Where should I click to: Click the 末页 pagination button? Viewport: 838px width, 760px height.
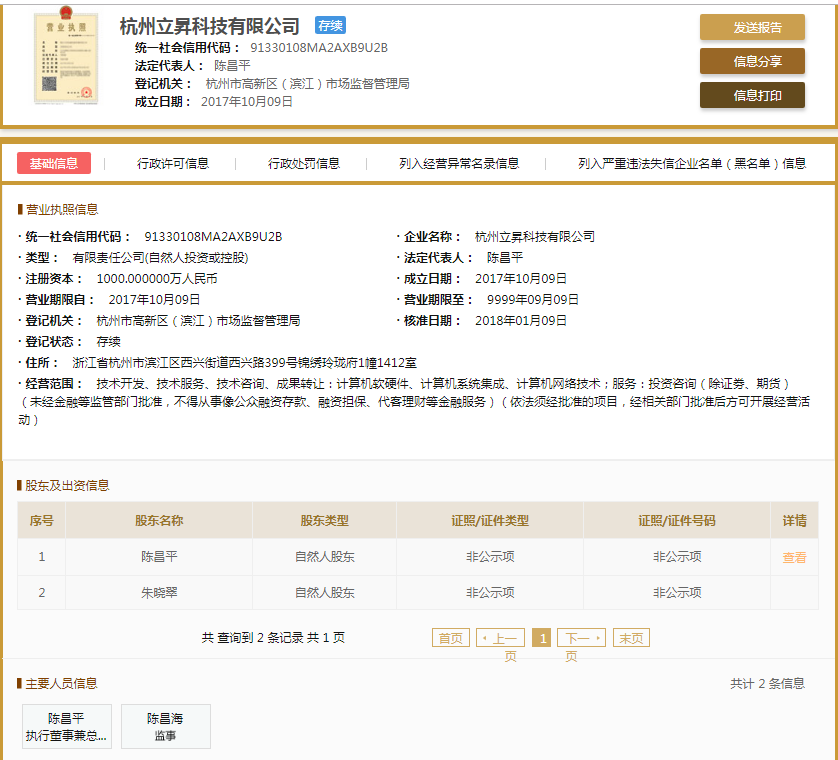631,636
